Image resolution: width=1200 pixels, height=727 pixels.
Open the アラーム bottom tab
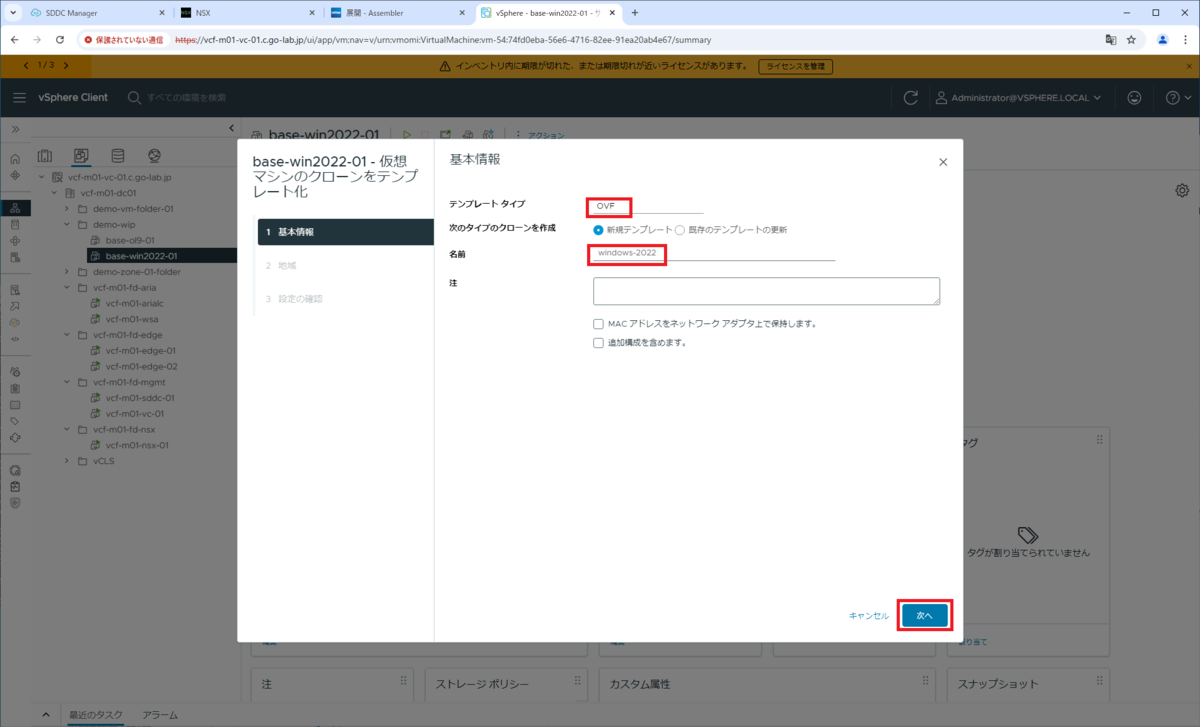point(160,715)
